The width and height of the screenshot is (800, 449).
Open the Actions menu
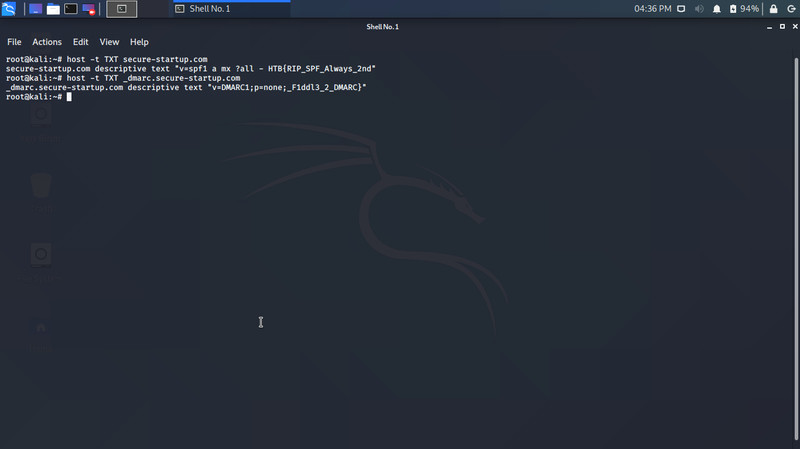[47, 42]
